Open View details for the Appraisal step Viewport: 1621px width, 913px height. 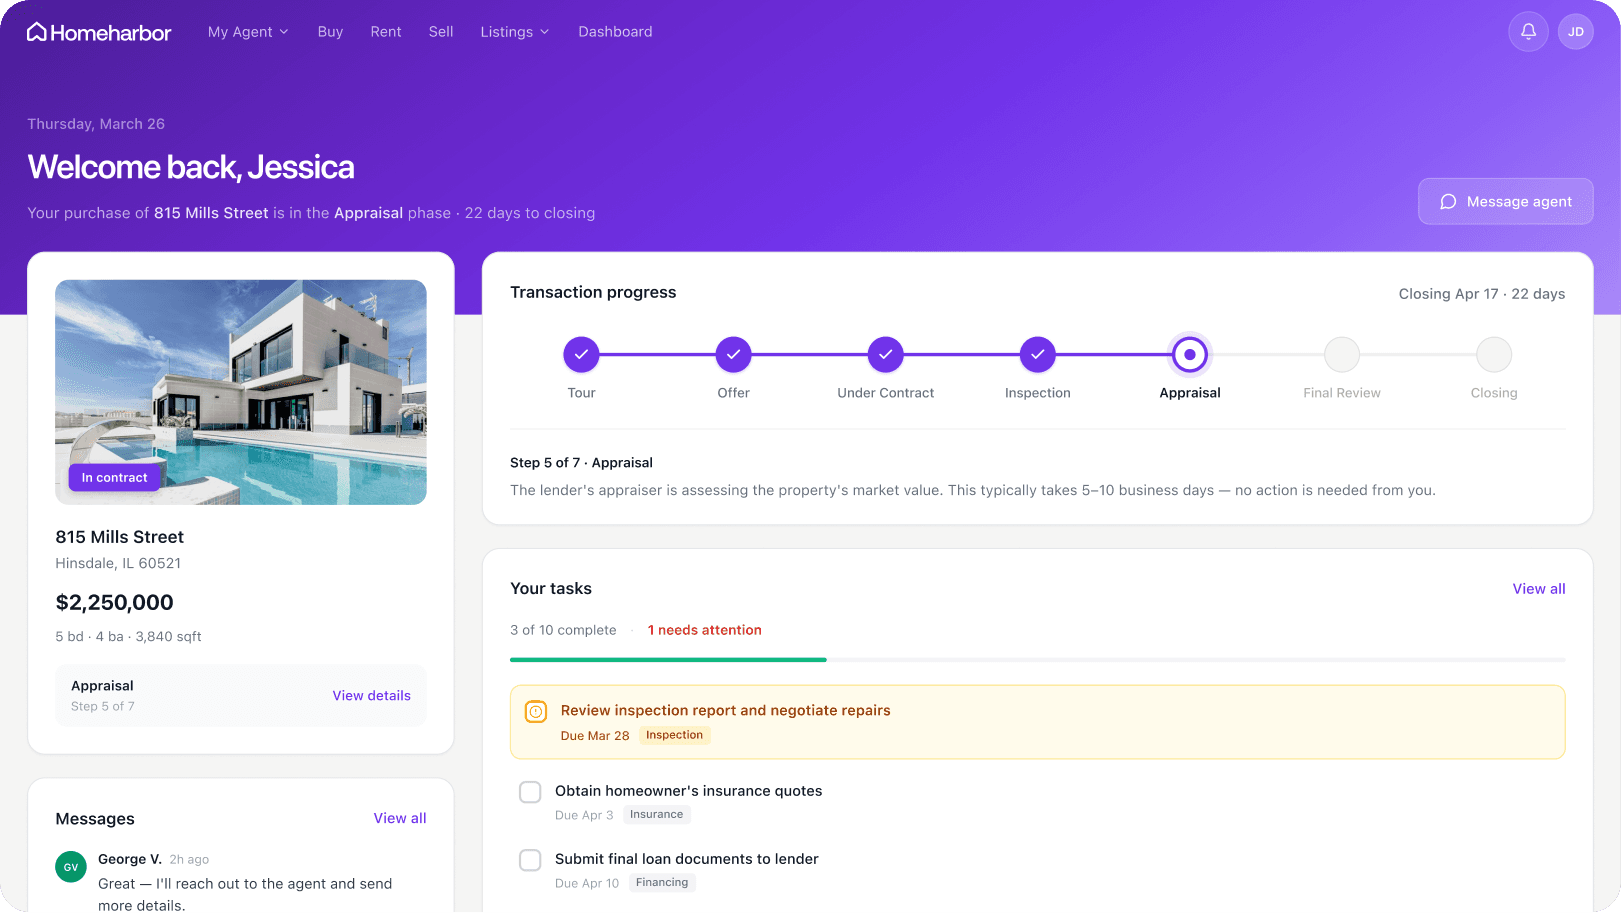coord(371,695)
